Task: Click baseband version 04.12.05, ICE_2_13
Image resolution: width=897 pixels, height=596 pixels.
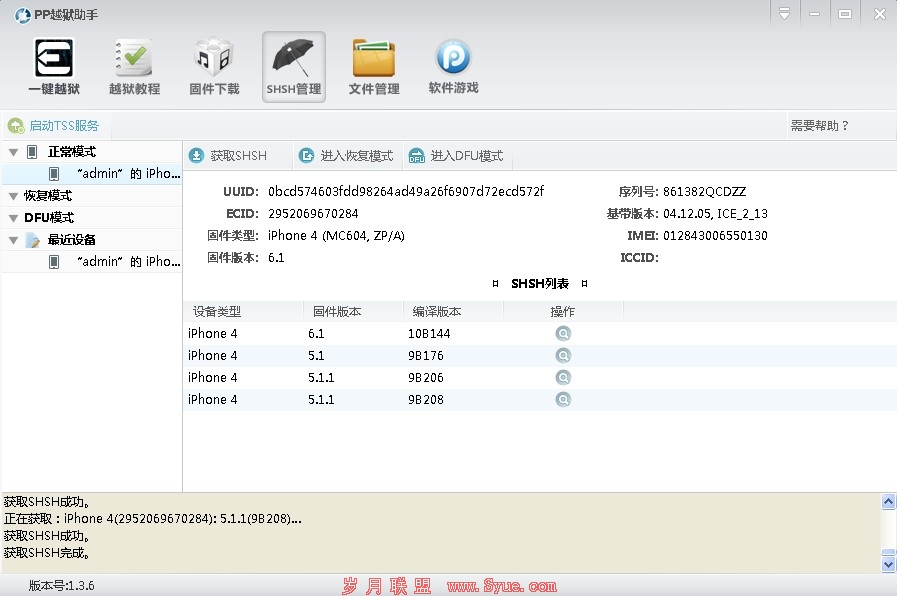Action: [x=715, y=213]
